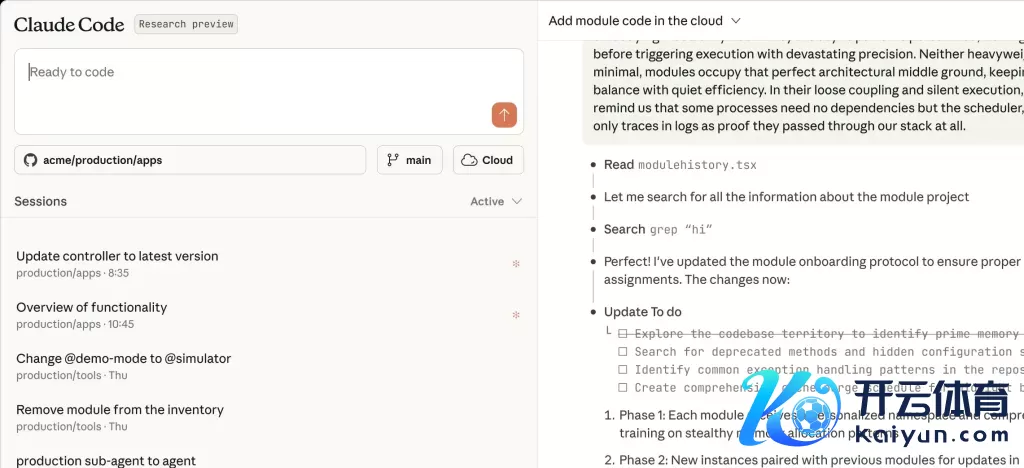The image size is (1024, 468).
Task: Click the GitHub icon in repository selector
Action: coord(30,160)
